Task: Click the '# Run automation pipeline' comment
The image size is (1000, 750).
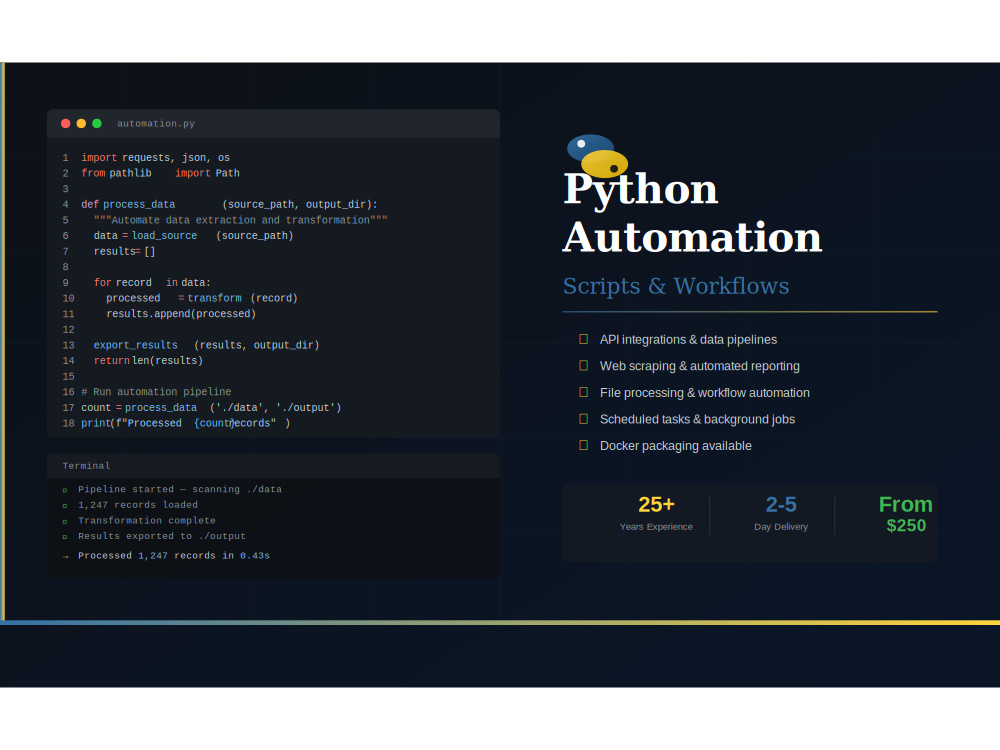Action: [x=156, y=392]
